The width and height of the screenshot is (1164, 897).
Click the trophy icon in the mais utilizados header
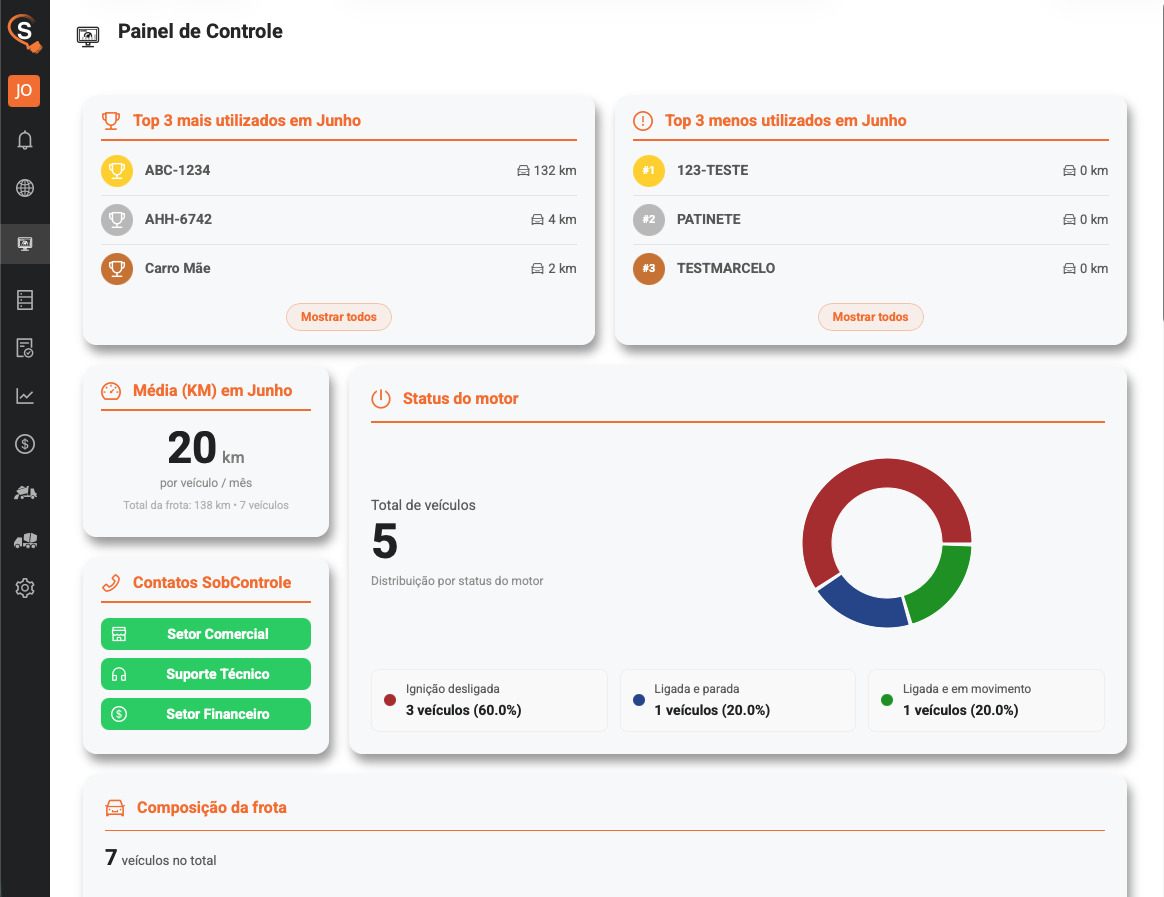point(111,120)
